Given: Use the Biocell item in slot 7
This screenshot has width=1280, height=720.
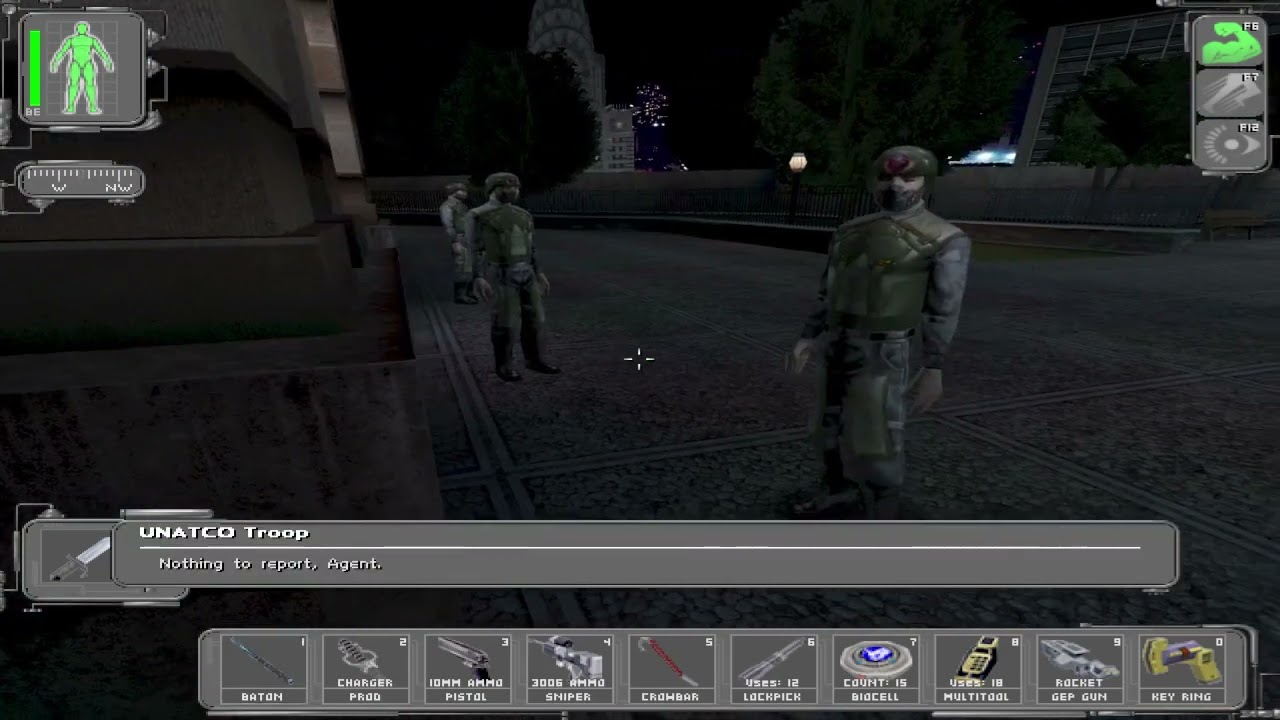Looking at the screenshot, I should click(874, 668).
